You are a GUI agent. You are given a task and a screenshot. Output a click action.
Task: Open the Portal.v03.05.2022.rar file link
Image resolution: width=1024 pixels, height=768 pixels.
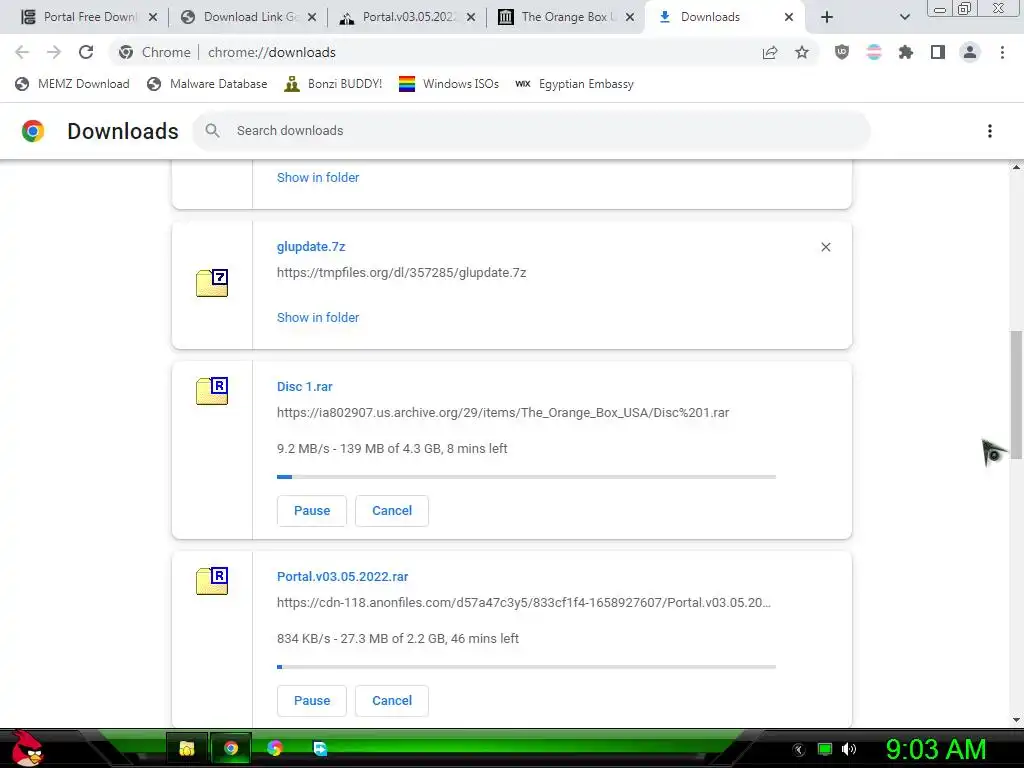coord(342,577)
